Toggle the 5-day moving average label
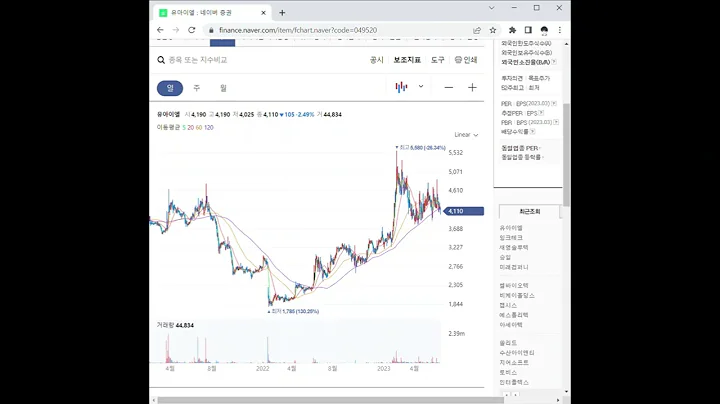The width and height of the screenshot is (720, 404). tap(184, 128)
